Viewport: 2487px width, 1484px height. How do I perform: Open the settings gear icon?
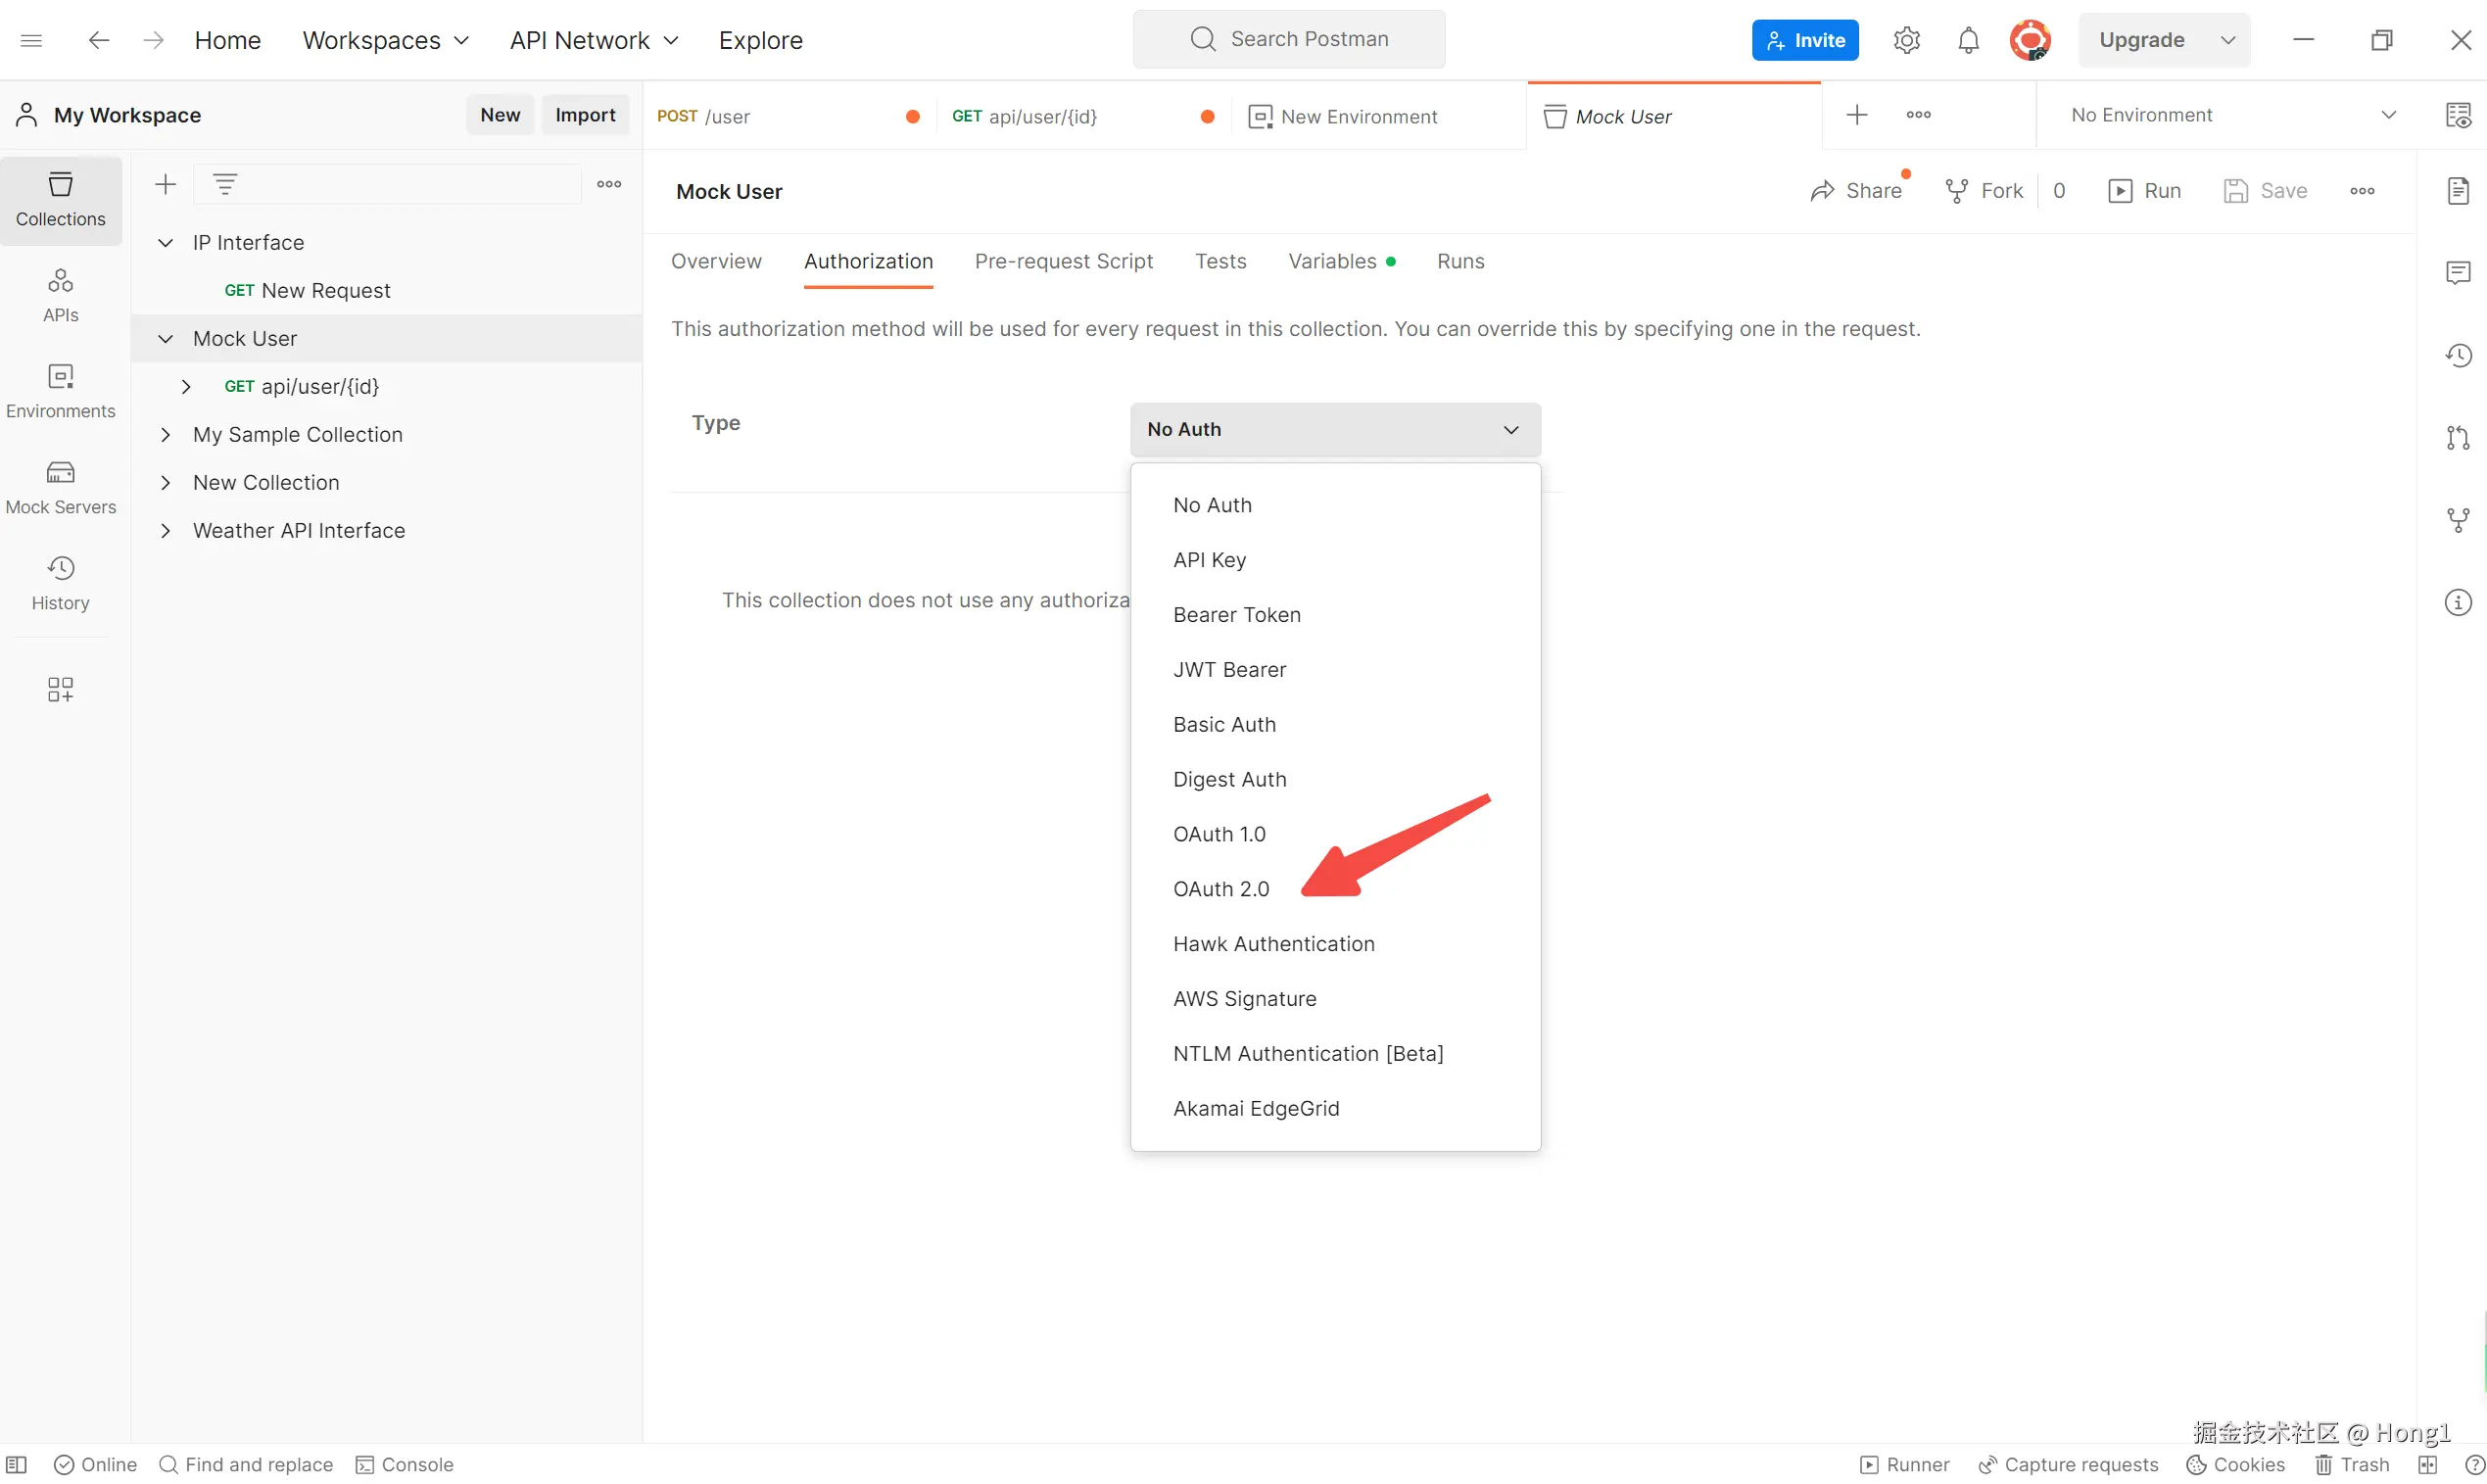(x=1906, y=40)
